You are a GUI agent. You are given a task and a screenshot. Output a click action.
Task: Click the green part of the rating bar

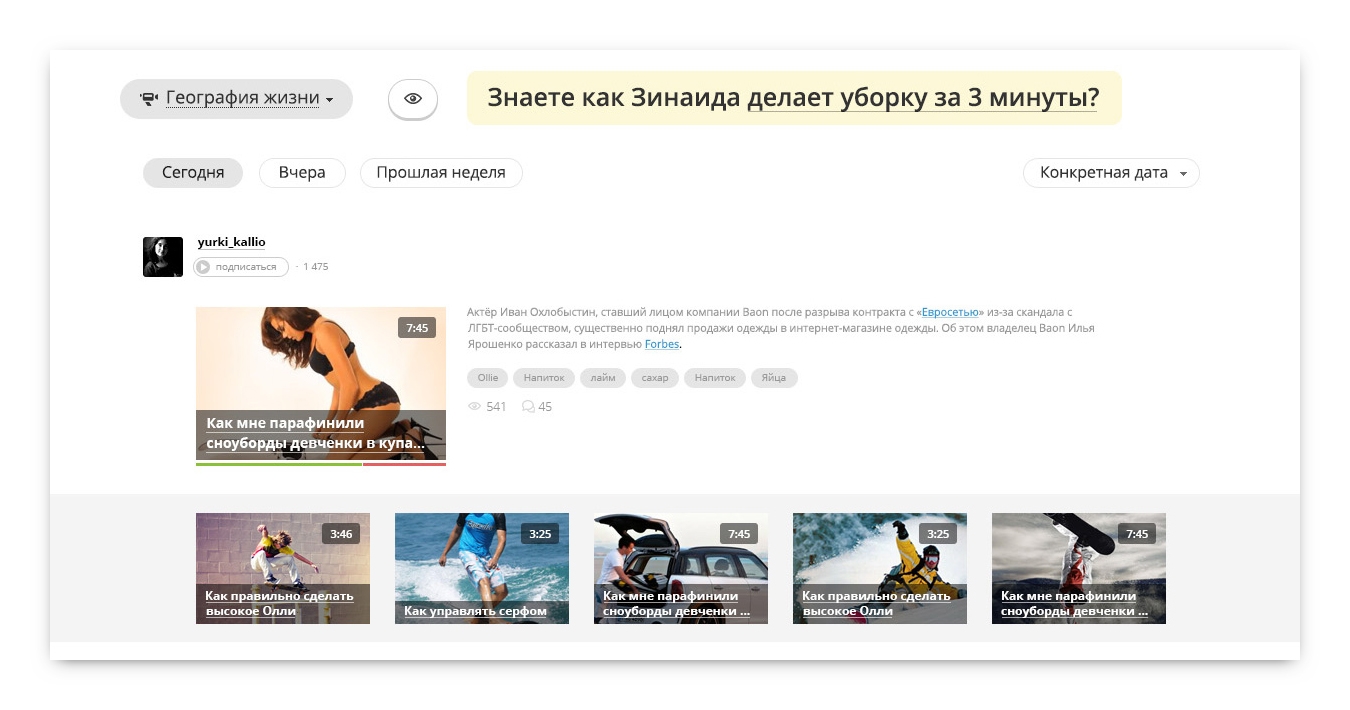point(279,464)
